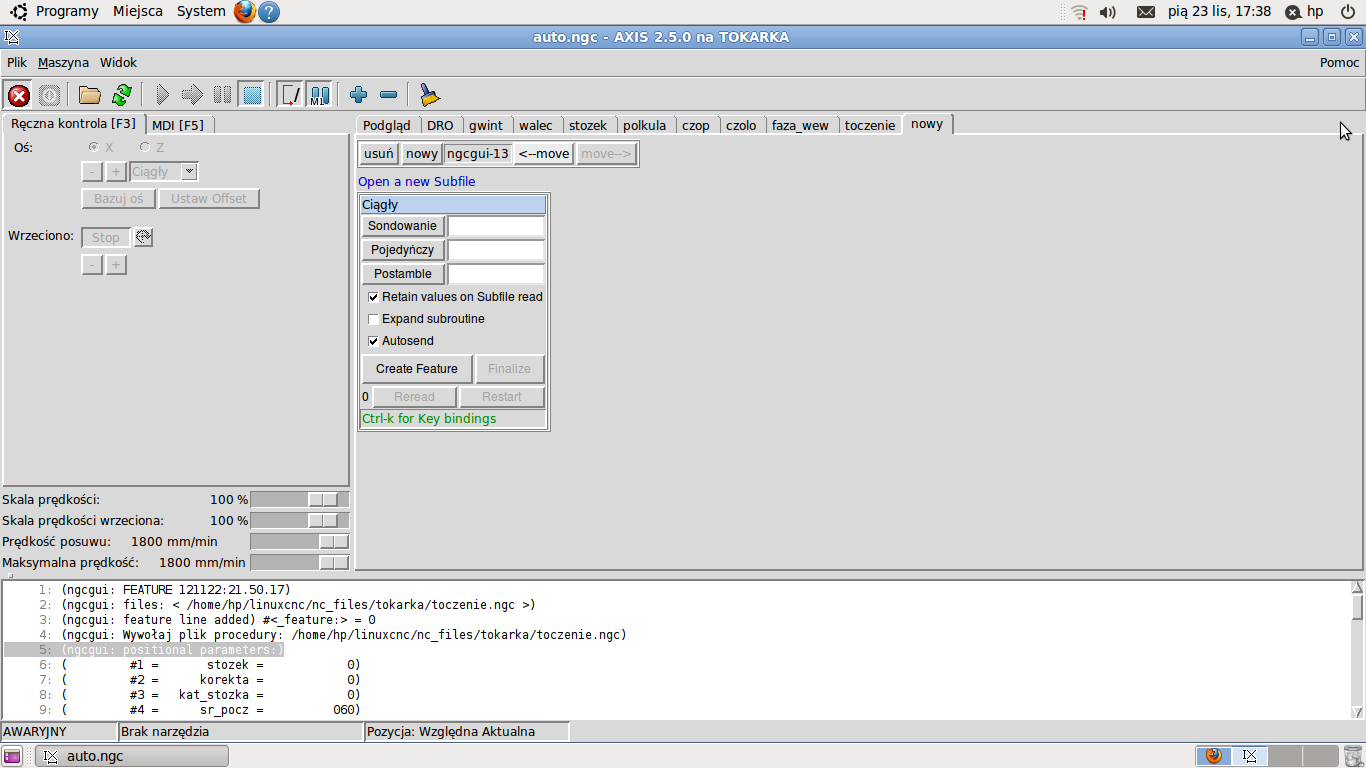Open trash icon in bottom panel
The image size is (1366, 768).
pos(1351,756)
